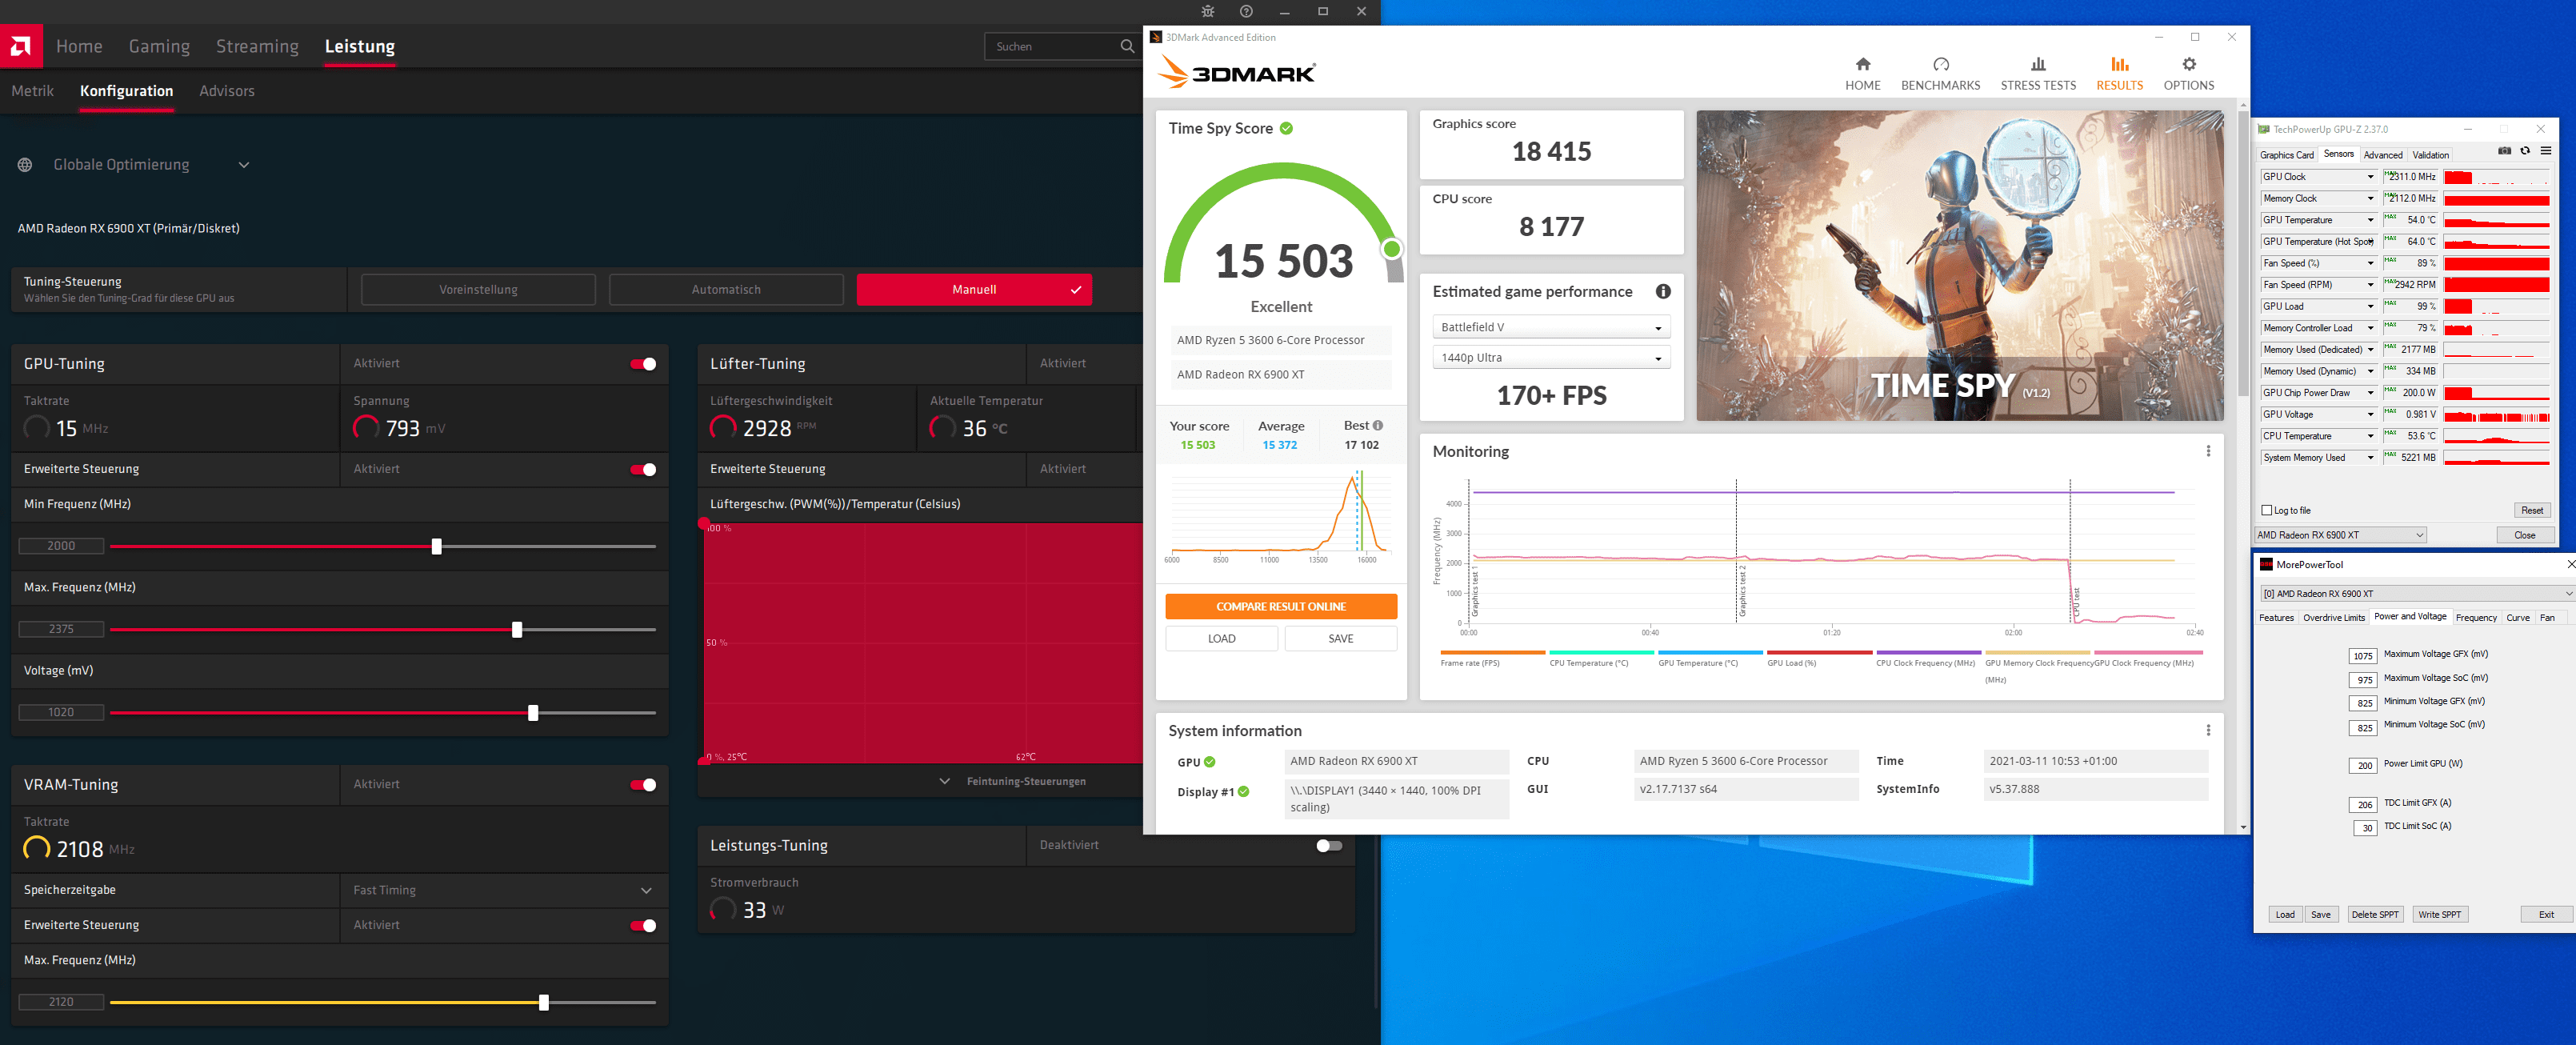Toggle the GPU-Tuning Aktiviert switch
Screen dimensions: 2576x1045
[643, 364]
